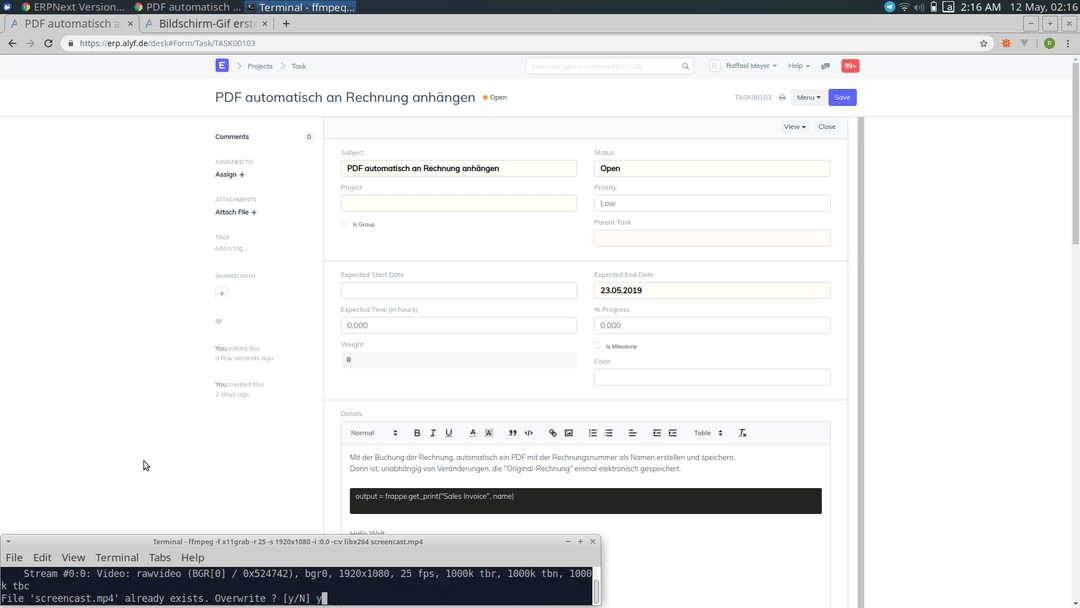Open the Terminal window's File menu
The width and height of the screenshot is (1080, 608).
click(14, 557)
